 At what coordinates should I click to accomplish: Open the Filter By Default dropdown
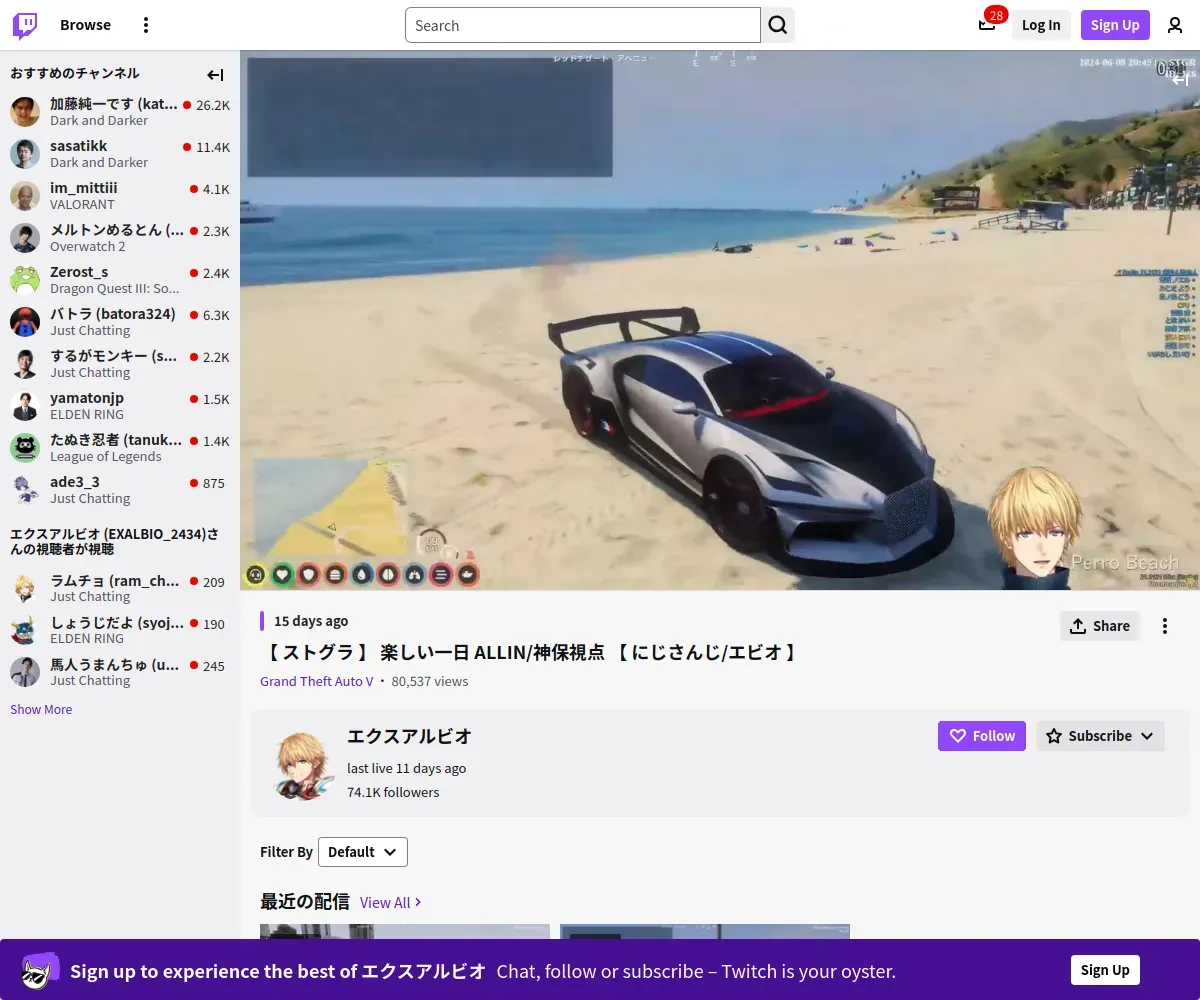363,852
